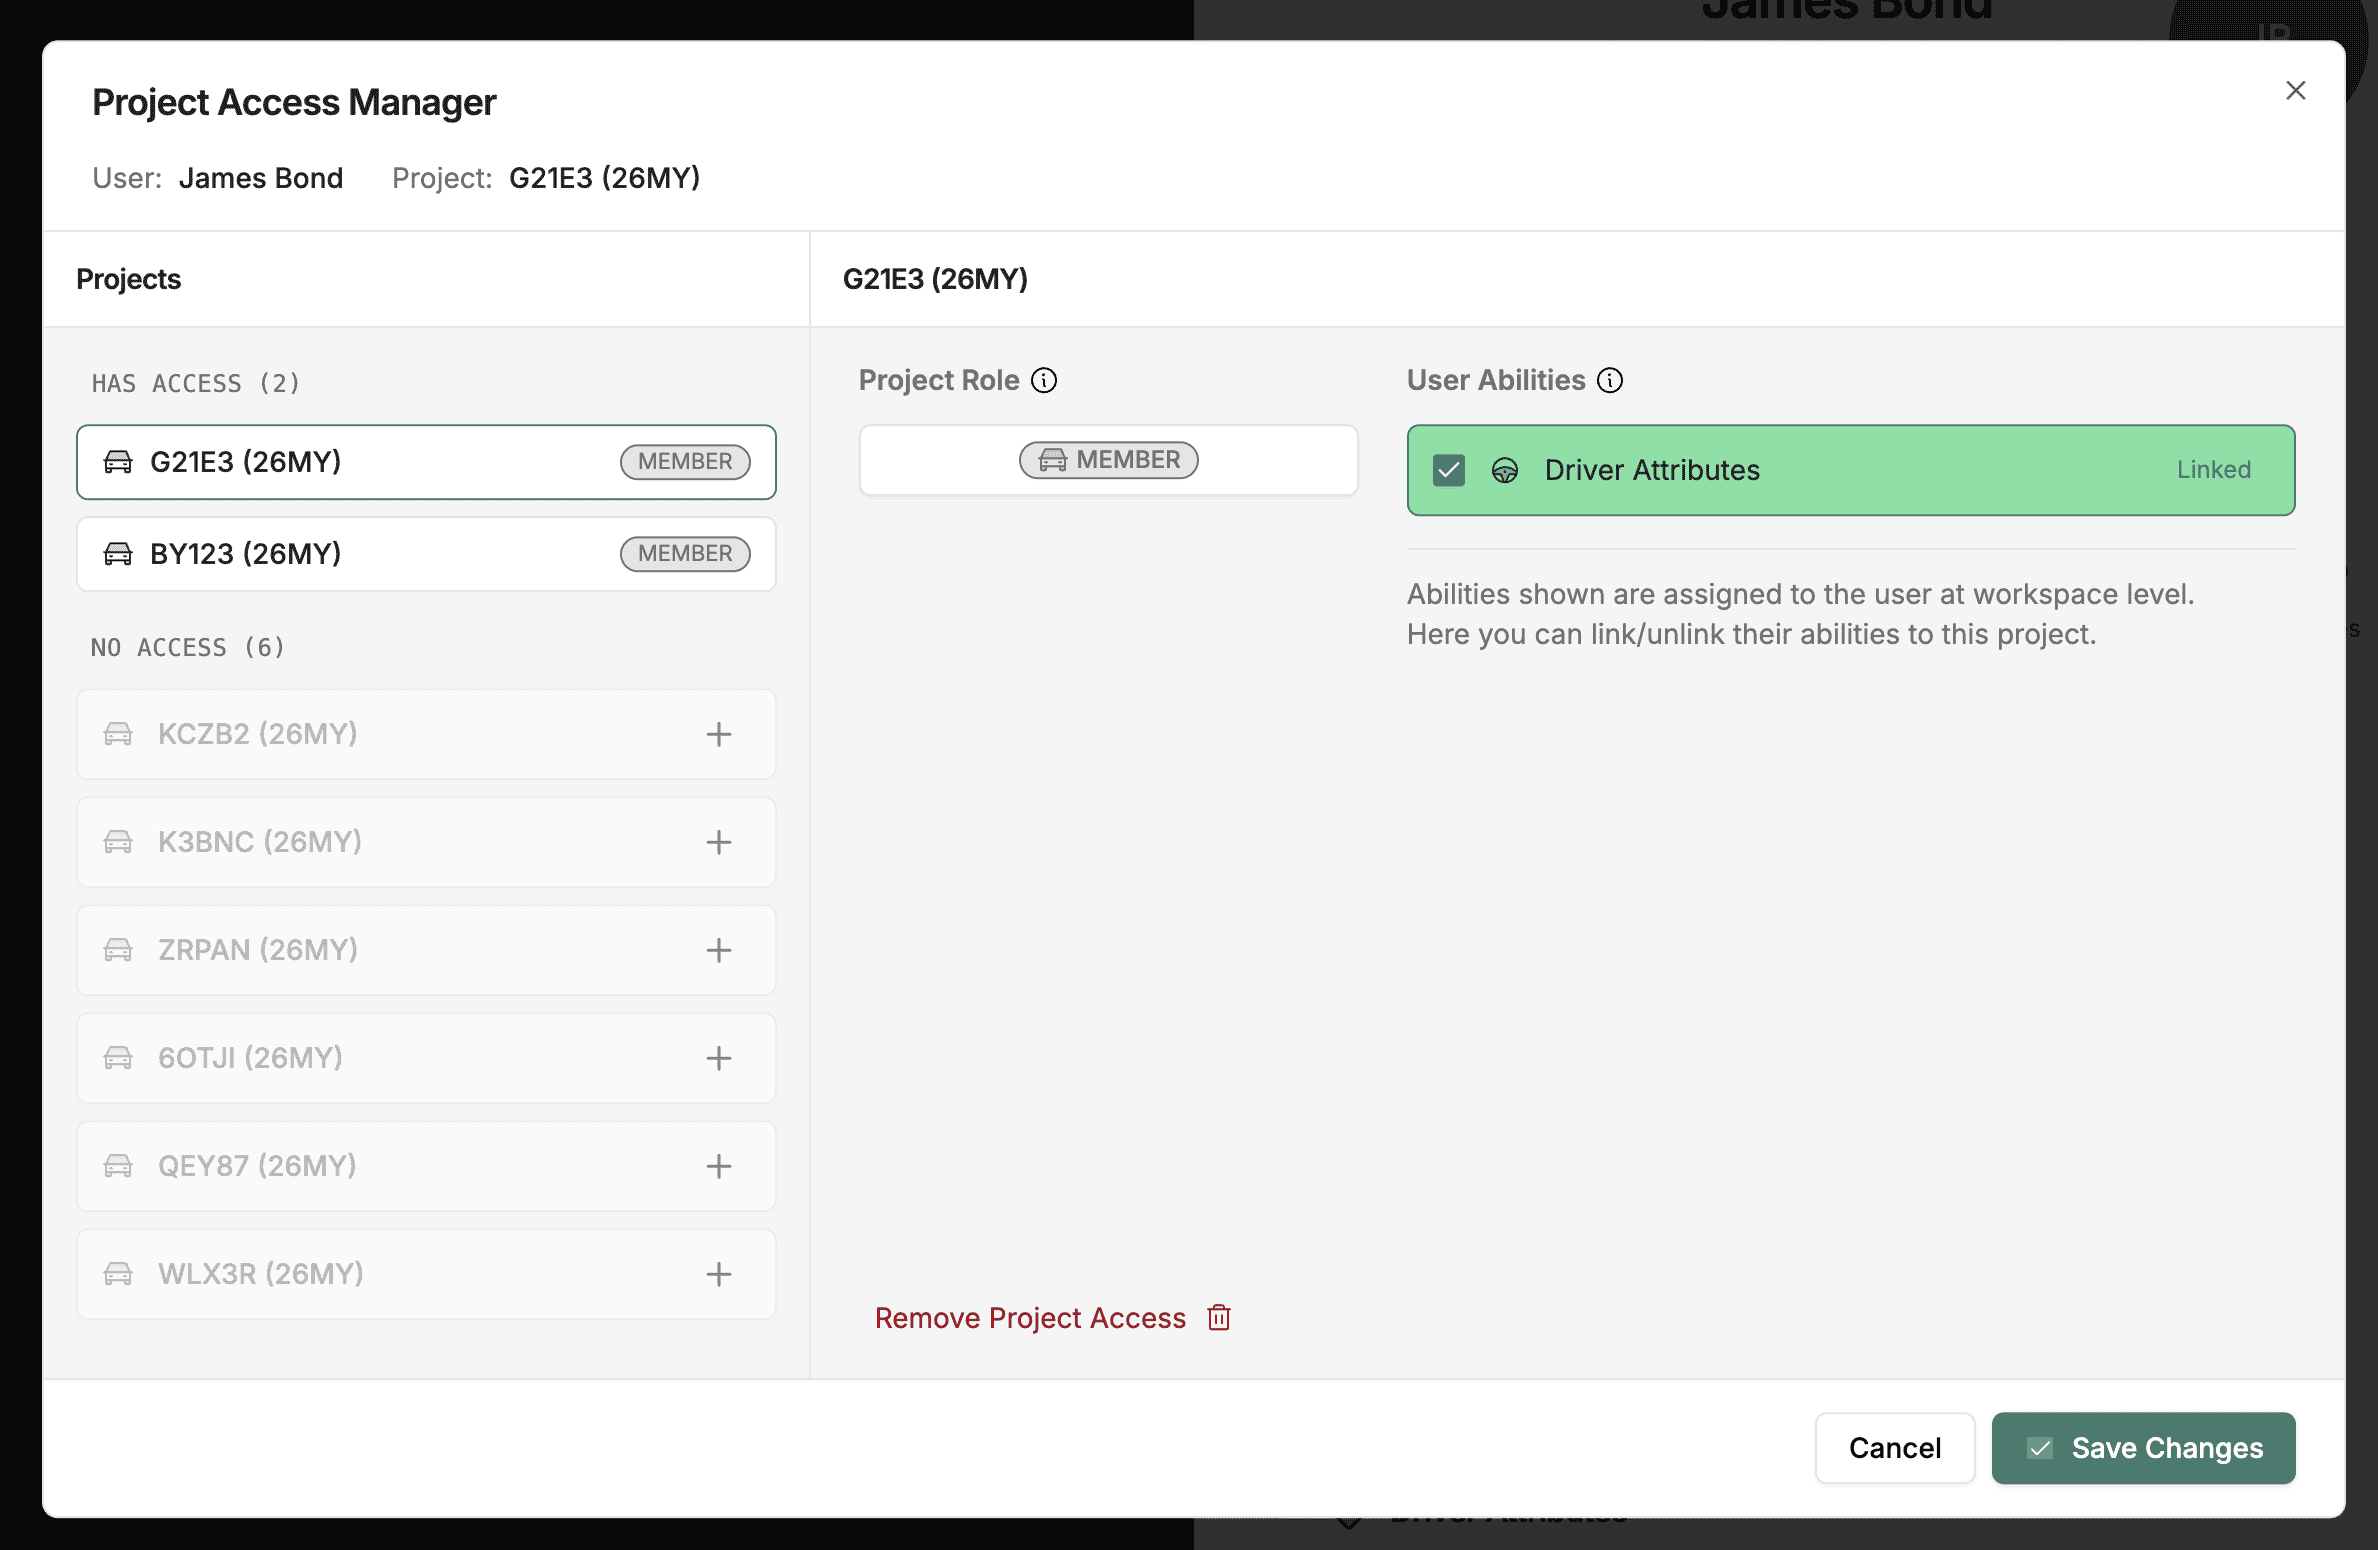Select the G21E3 (26MY) project row

click(x=426, y=462)
